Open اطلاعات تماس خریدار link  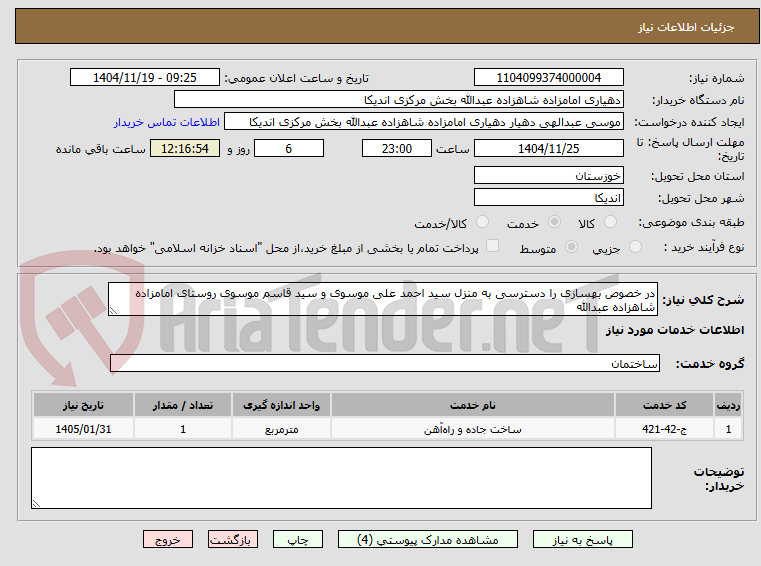tap(167, 122)
